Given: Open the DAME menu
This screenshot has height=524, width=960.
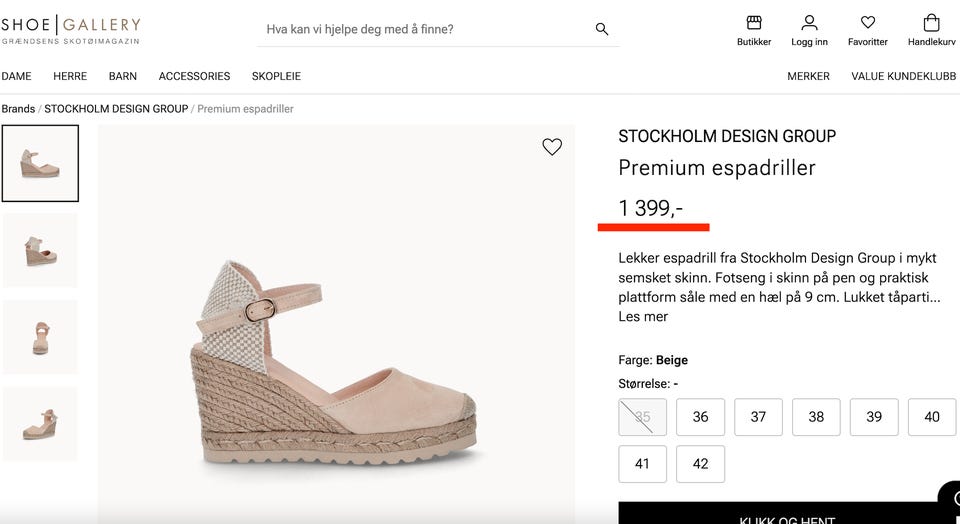Looking at the screenshot, I should point(16,76).
